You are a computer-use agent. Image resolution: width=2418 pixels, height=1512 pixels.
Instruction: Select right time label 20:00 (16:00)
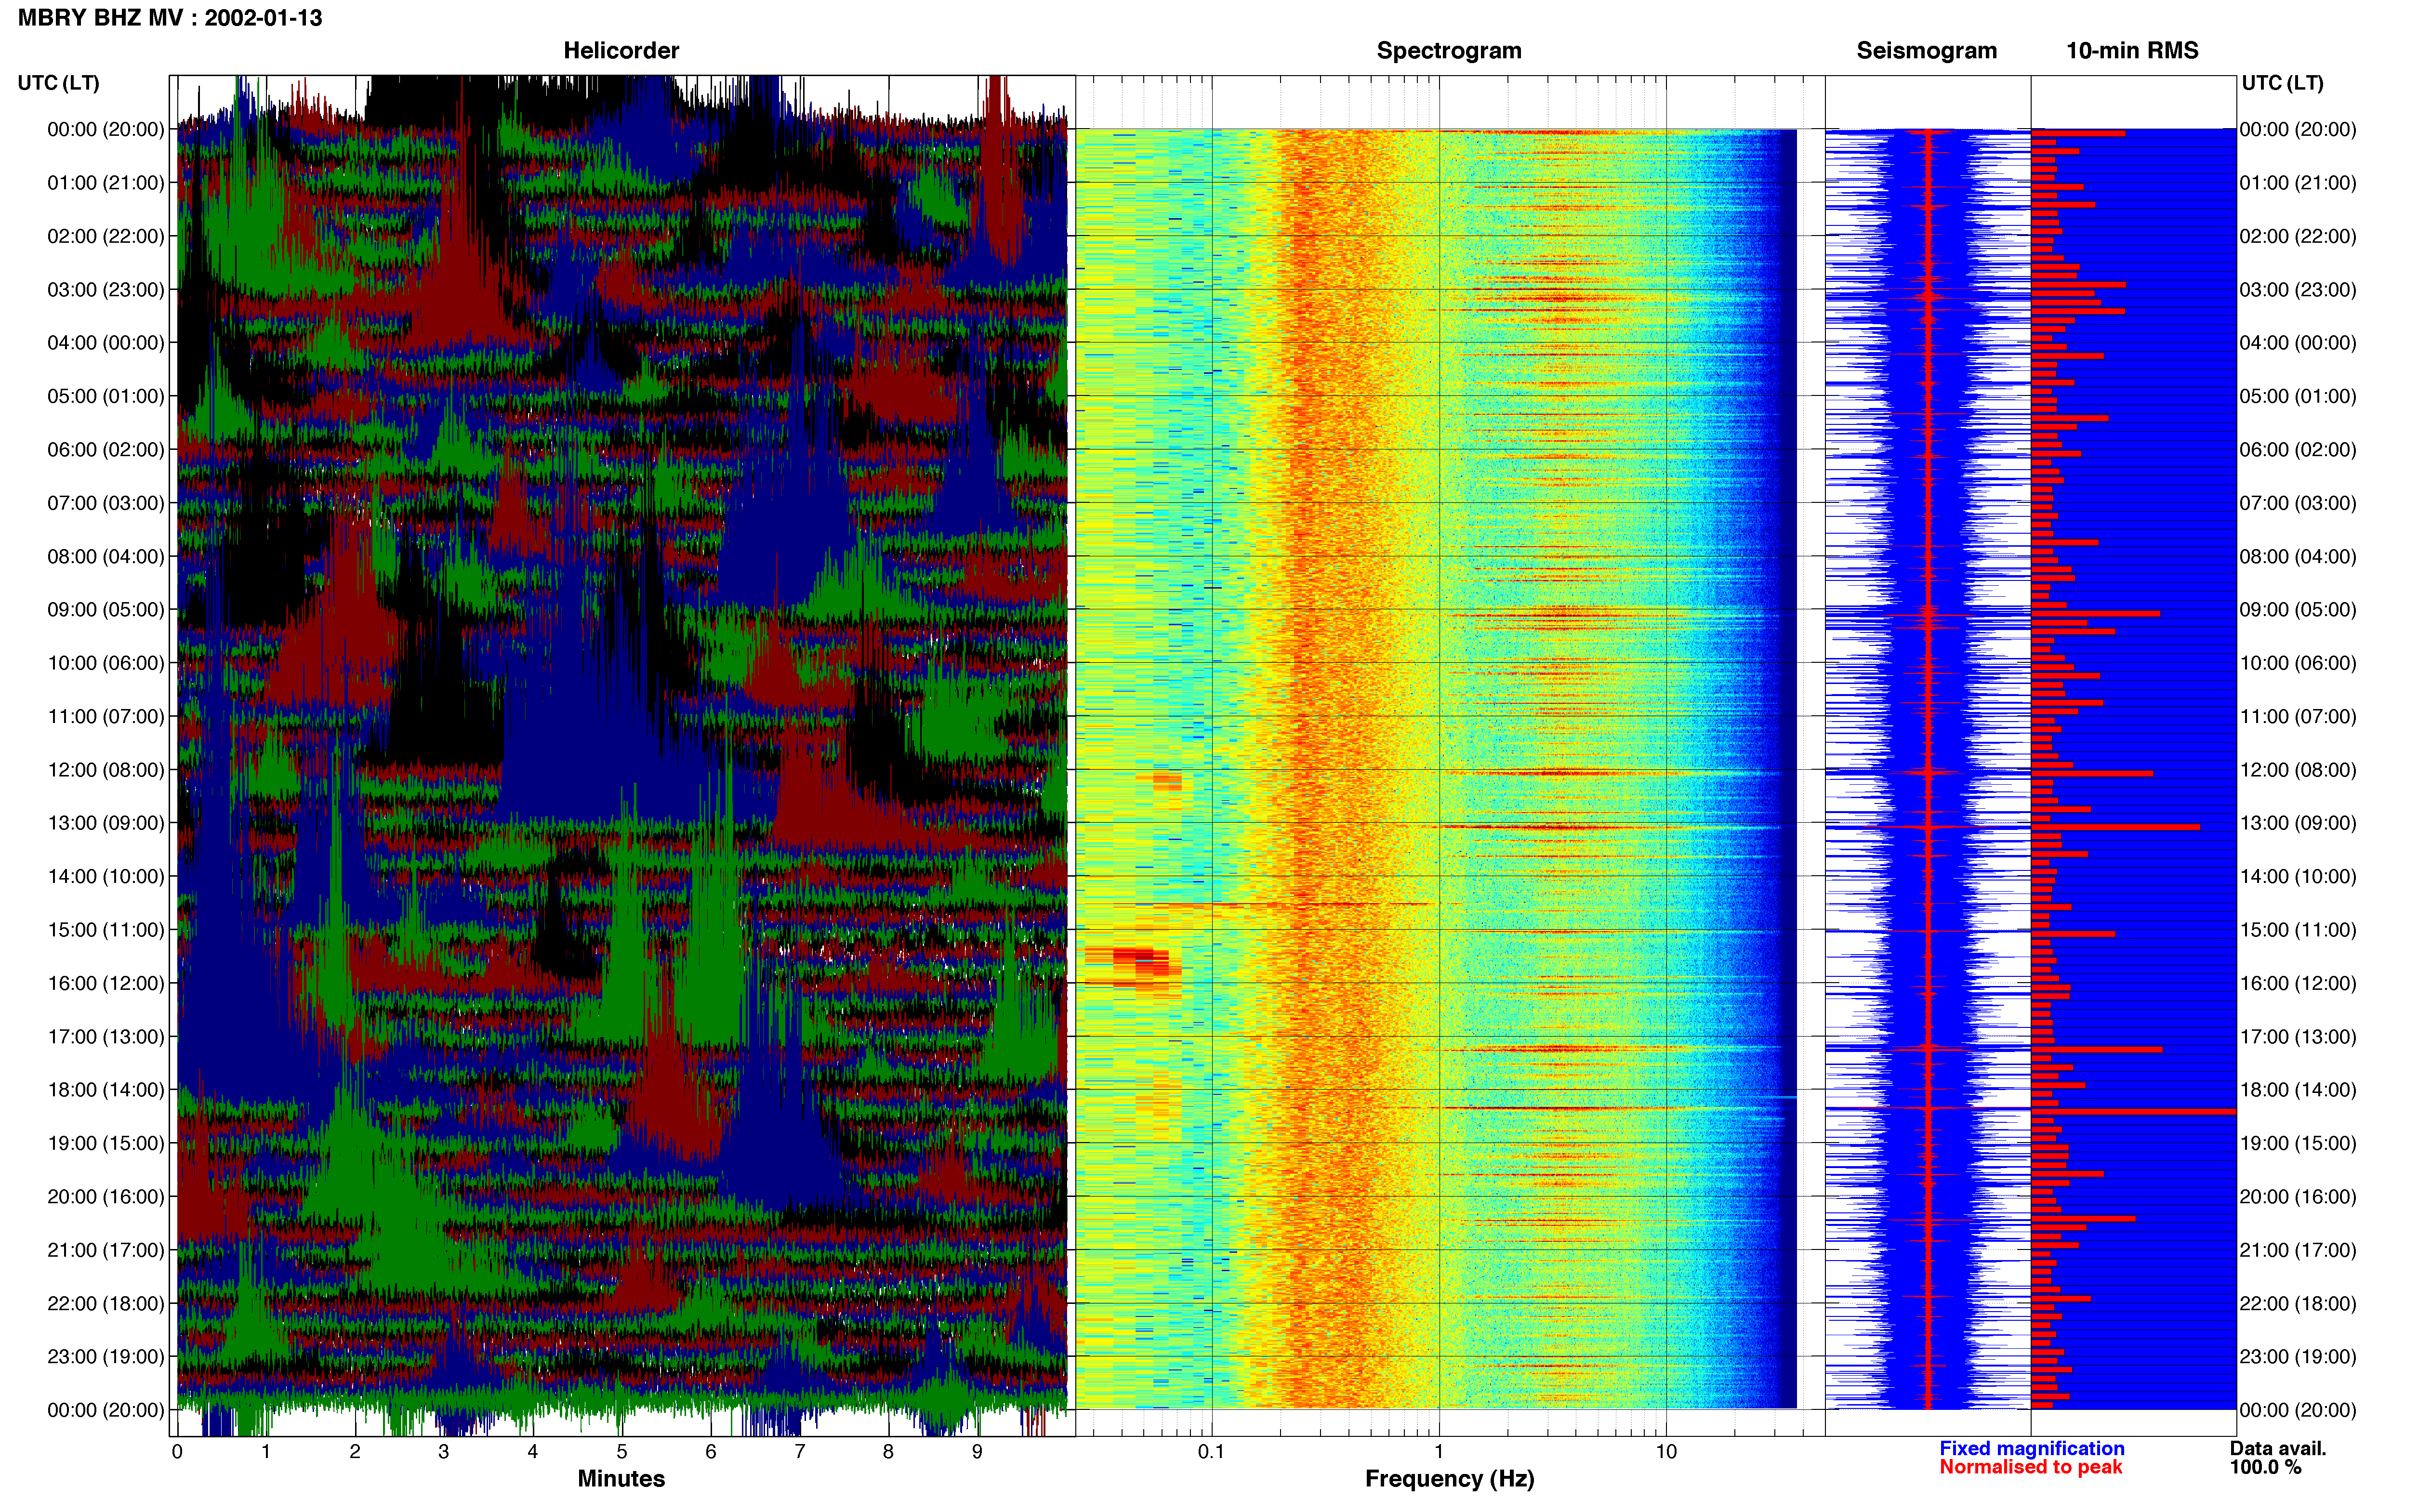coord(2298,1197)
